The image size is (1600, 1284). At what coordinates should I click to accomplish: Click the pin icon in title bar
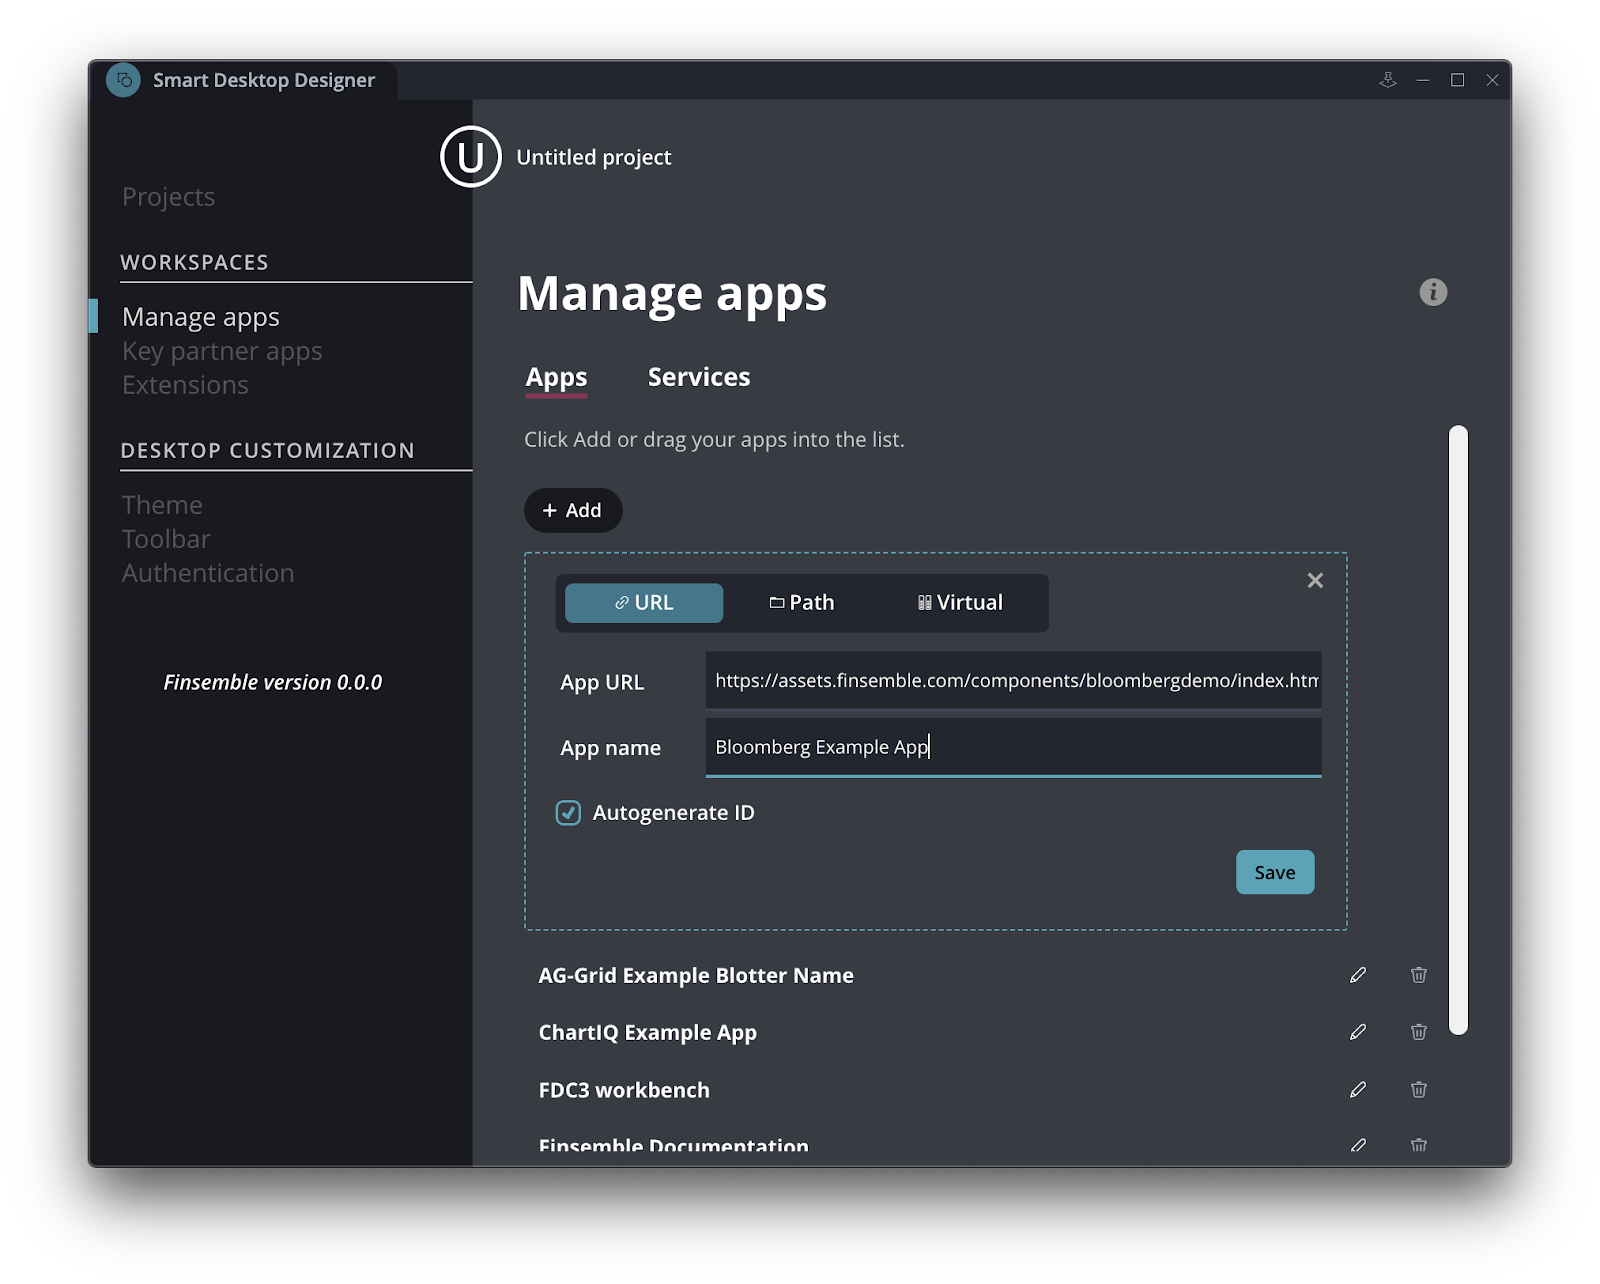click(x=1388, y=80)
